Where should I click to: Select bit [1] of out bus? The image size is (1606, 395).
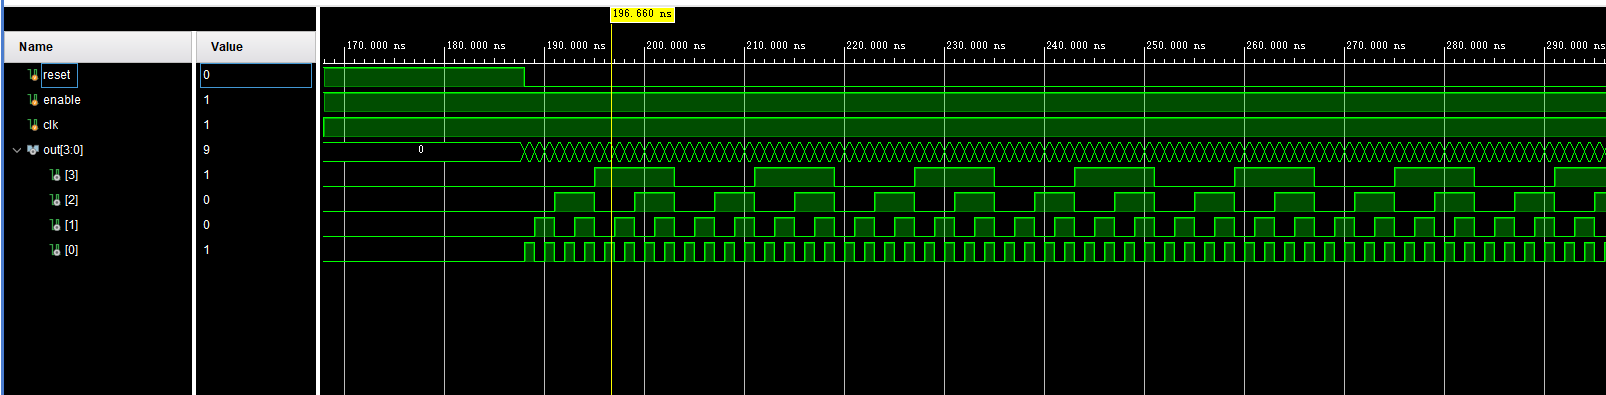[71, 225]
